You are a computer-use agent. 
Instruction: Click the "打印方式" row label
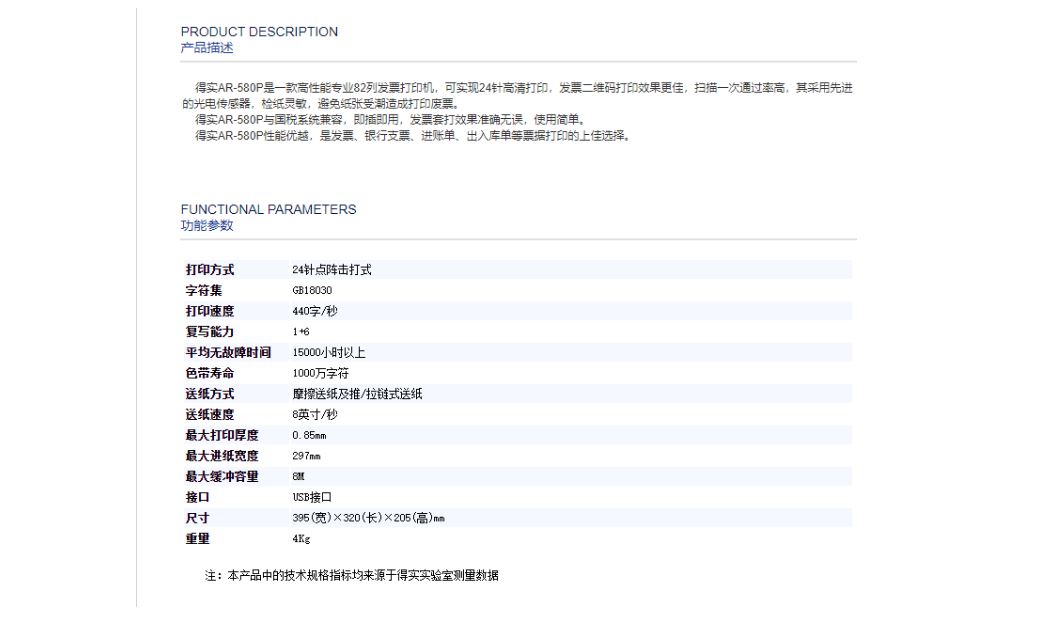pos(210,270)
